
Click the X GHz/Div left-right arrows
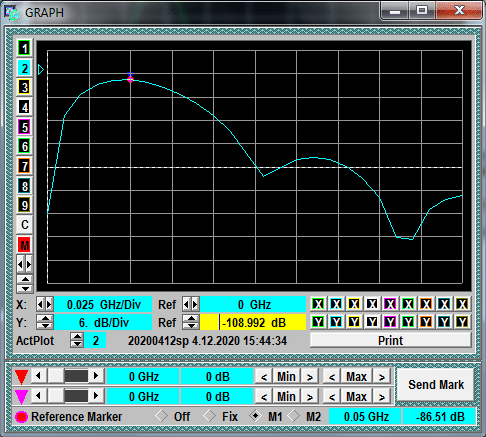click(x=45, y=304)
